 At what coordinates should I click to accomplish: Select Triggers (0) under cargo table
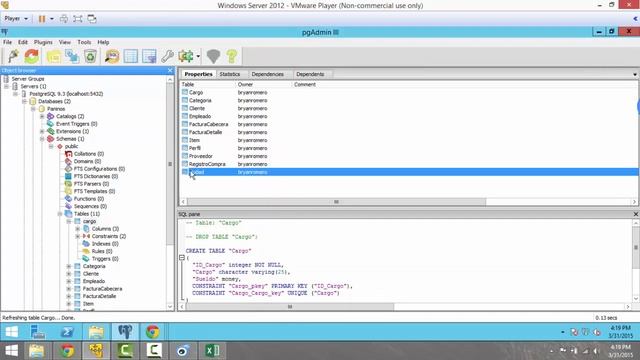point(105,259)
